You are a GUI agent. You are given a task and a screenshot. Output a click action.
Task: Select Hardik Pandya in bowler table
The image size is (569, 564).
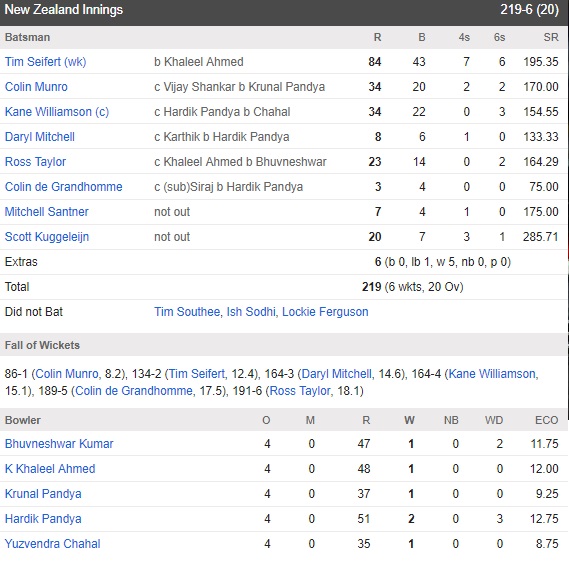[x=43, y=519]
